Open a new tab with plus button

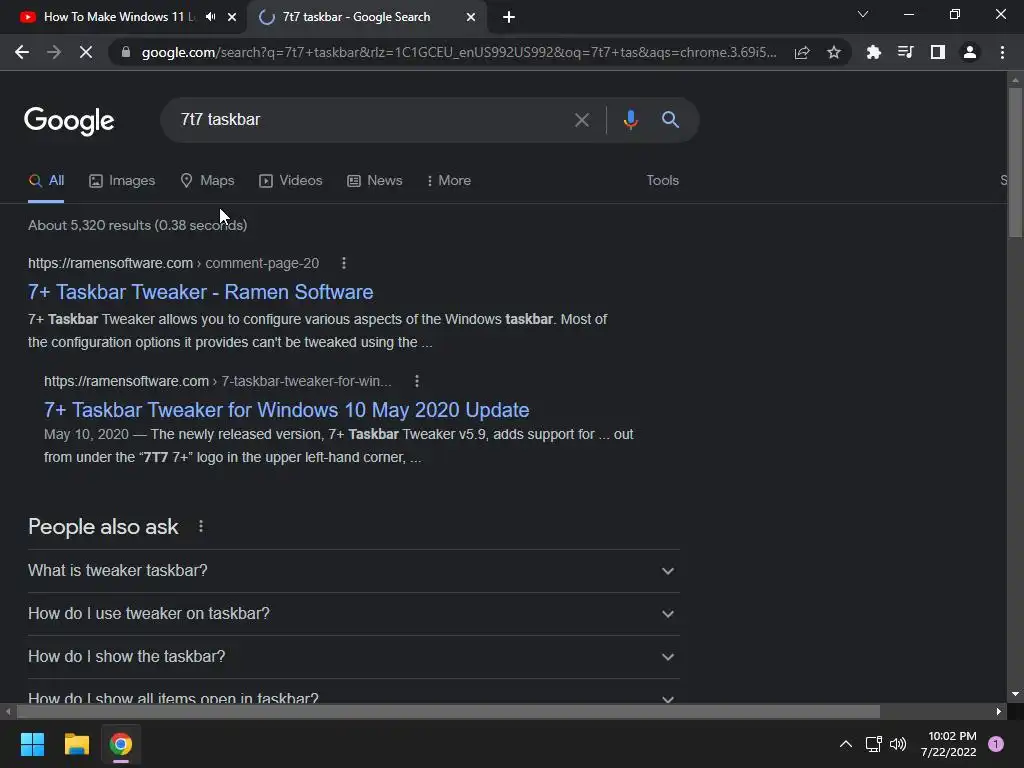pyautogui.click(x=509, y=17)
